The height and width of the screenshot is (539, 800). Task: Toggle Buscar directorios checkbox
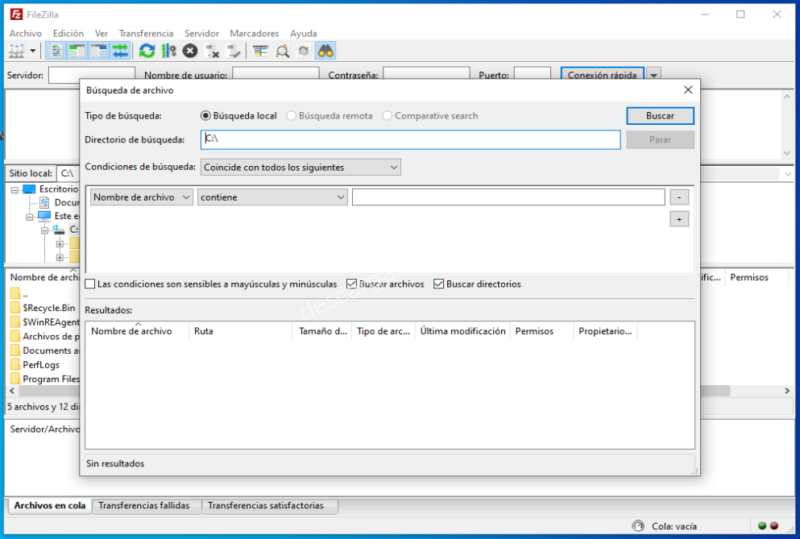point(438,284)
